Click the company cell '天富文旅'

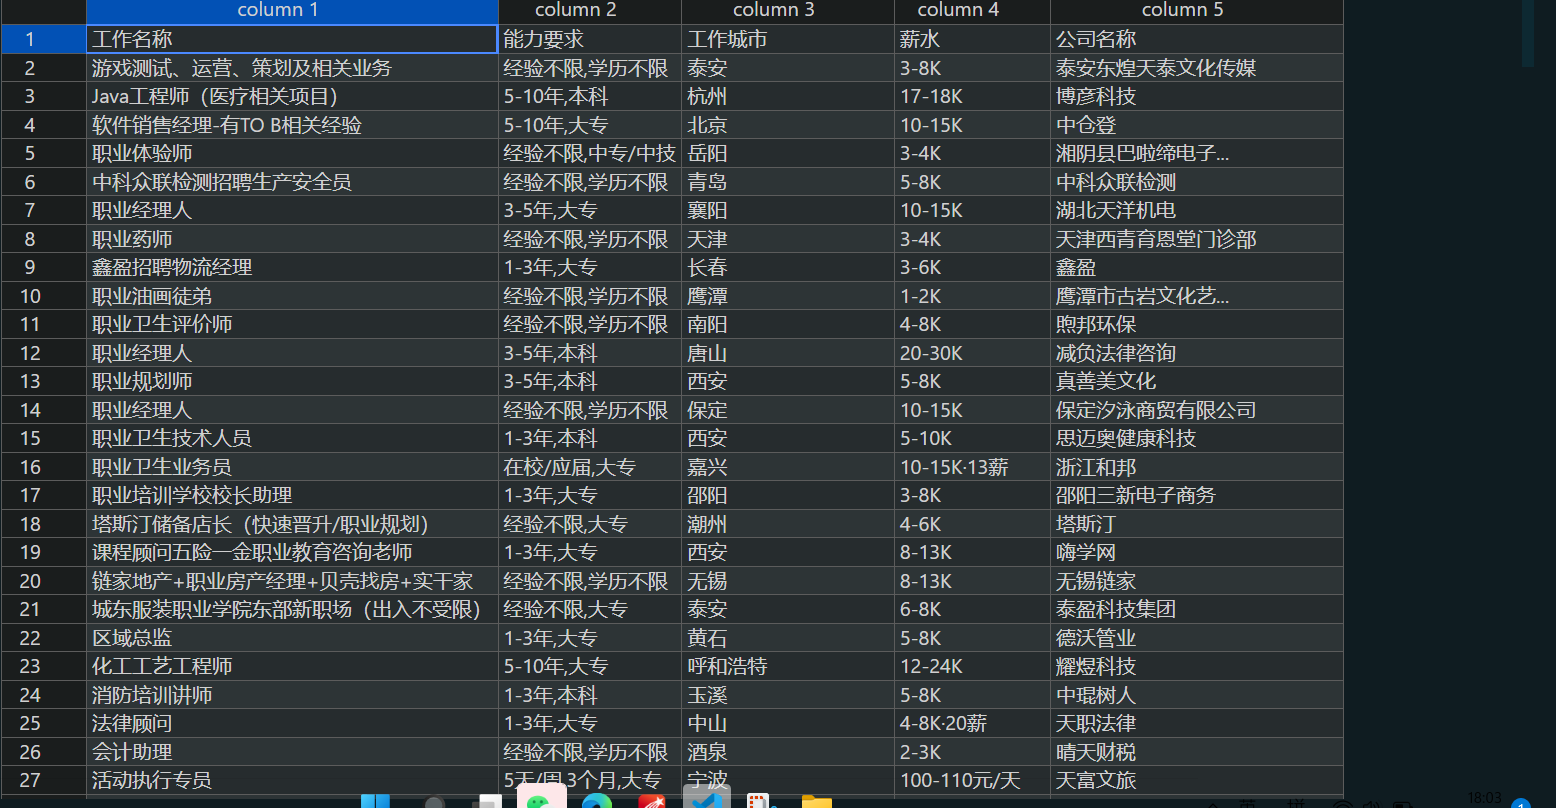(x=1196, y=780)
